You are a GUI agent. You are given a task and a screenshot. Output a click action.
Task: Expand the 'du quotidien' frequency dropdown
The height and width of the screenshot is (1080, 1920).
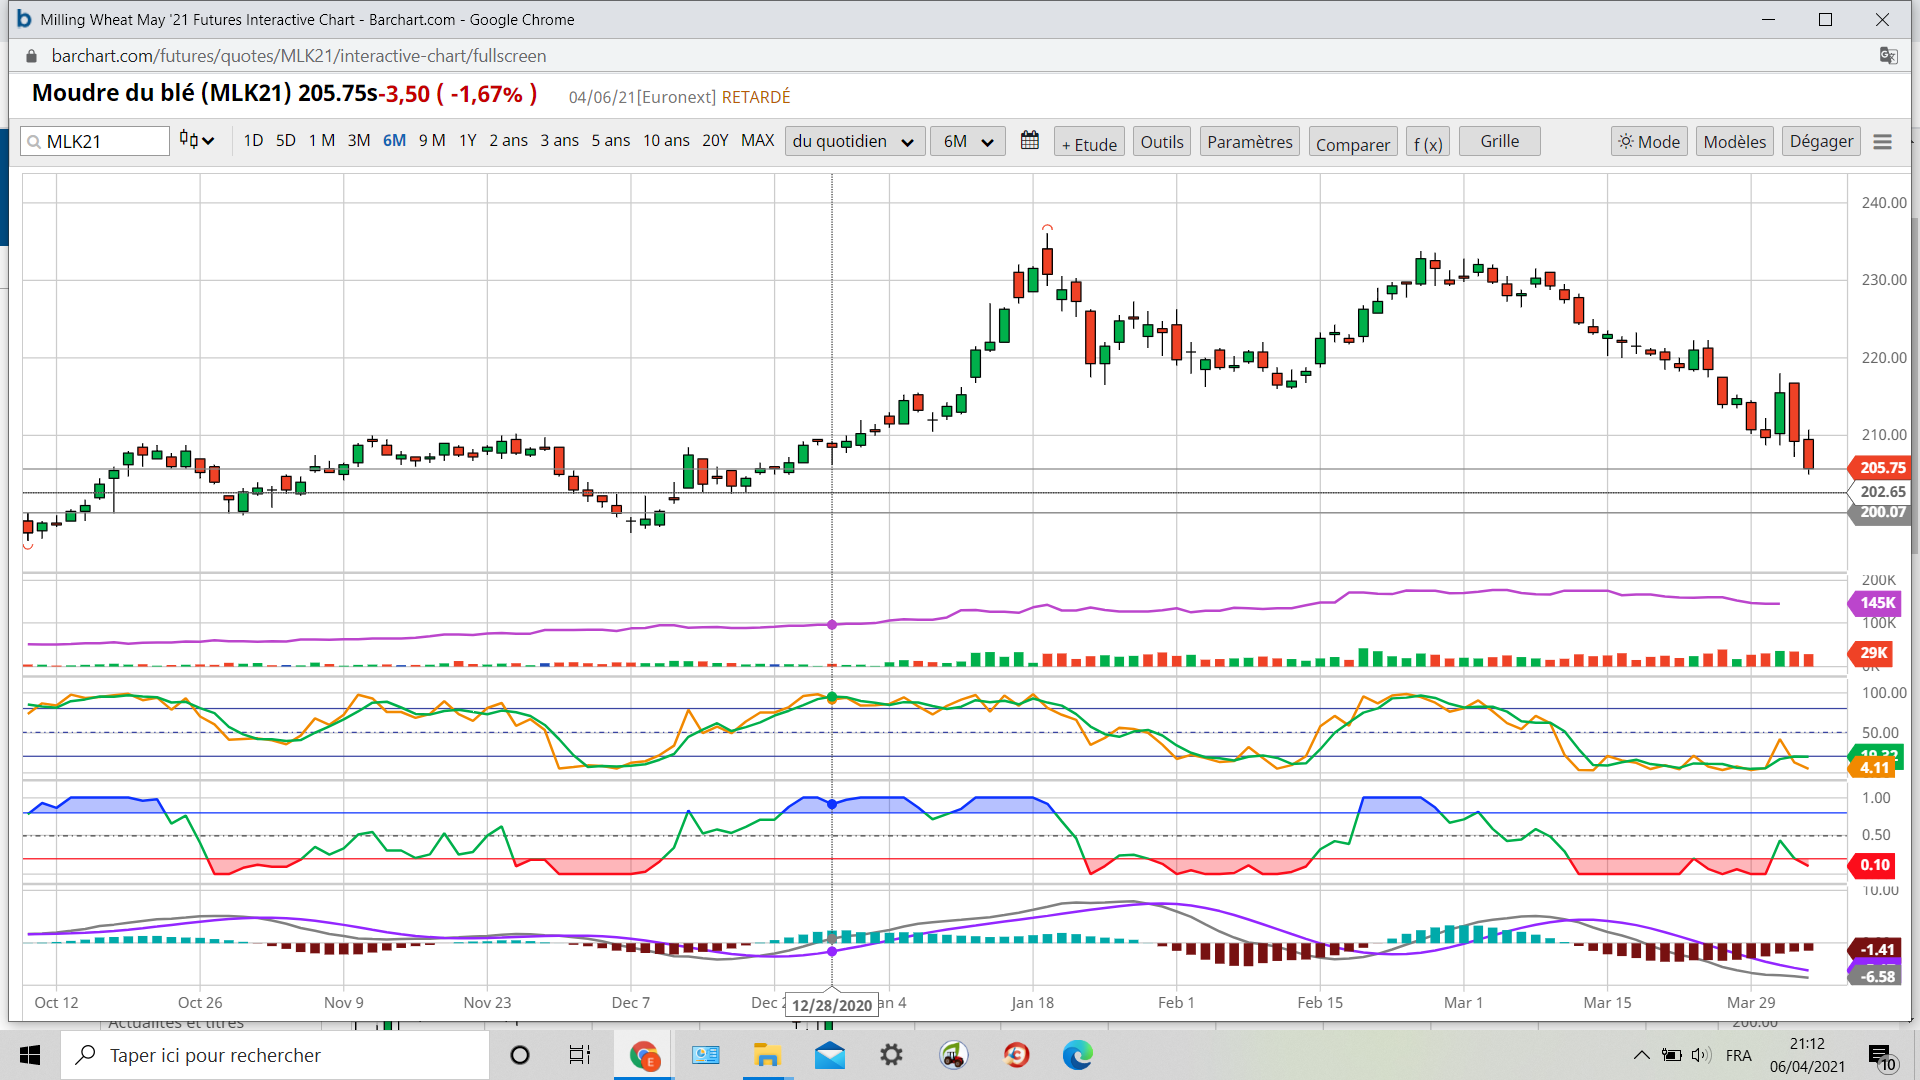coord(853,142)
